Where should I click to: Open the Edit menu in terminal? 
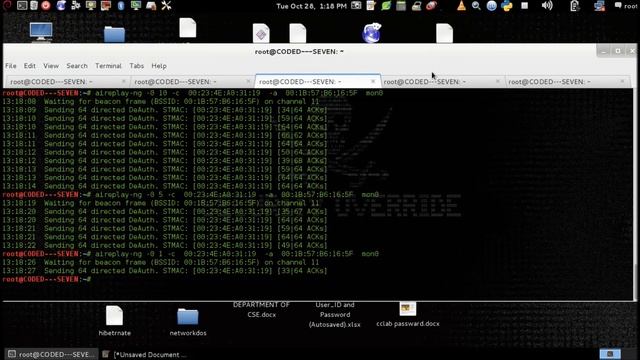click(x=29, y=66)
